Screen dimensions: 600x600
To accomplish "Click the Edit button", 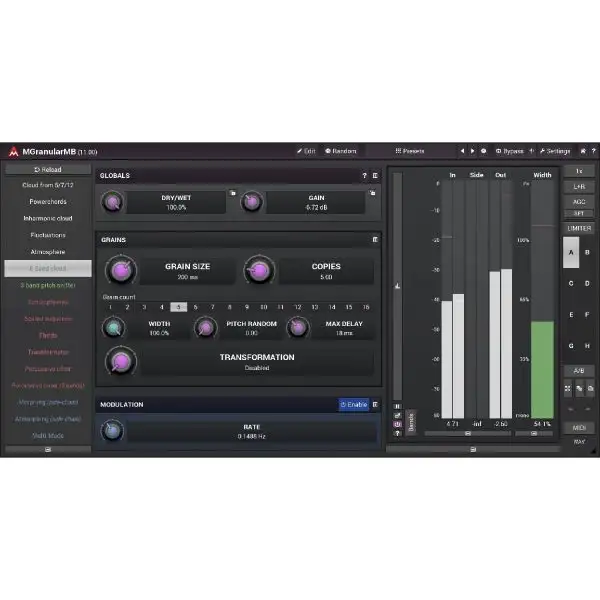I will click(x=306, y=151).
